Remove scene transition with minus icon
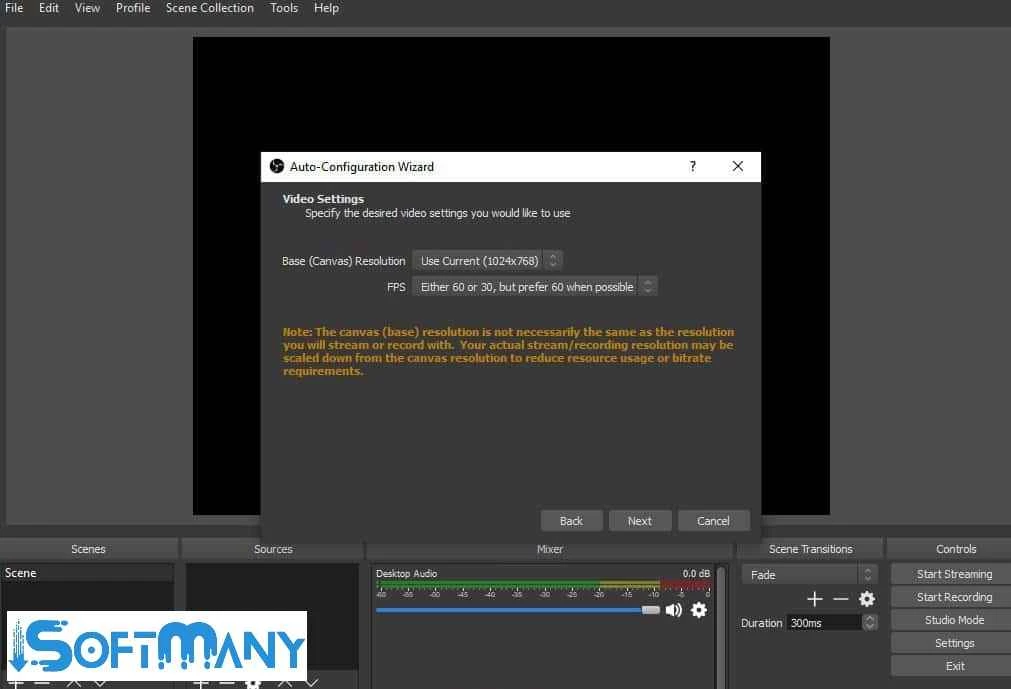 coord(840,599)
